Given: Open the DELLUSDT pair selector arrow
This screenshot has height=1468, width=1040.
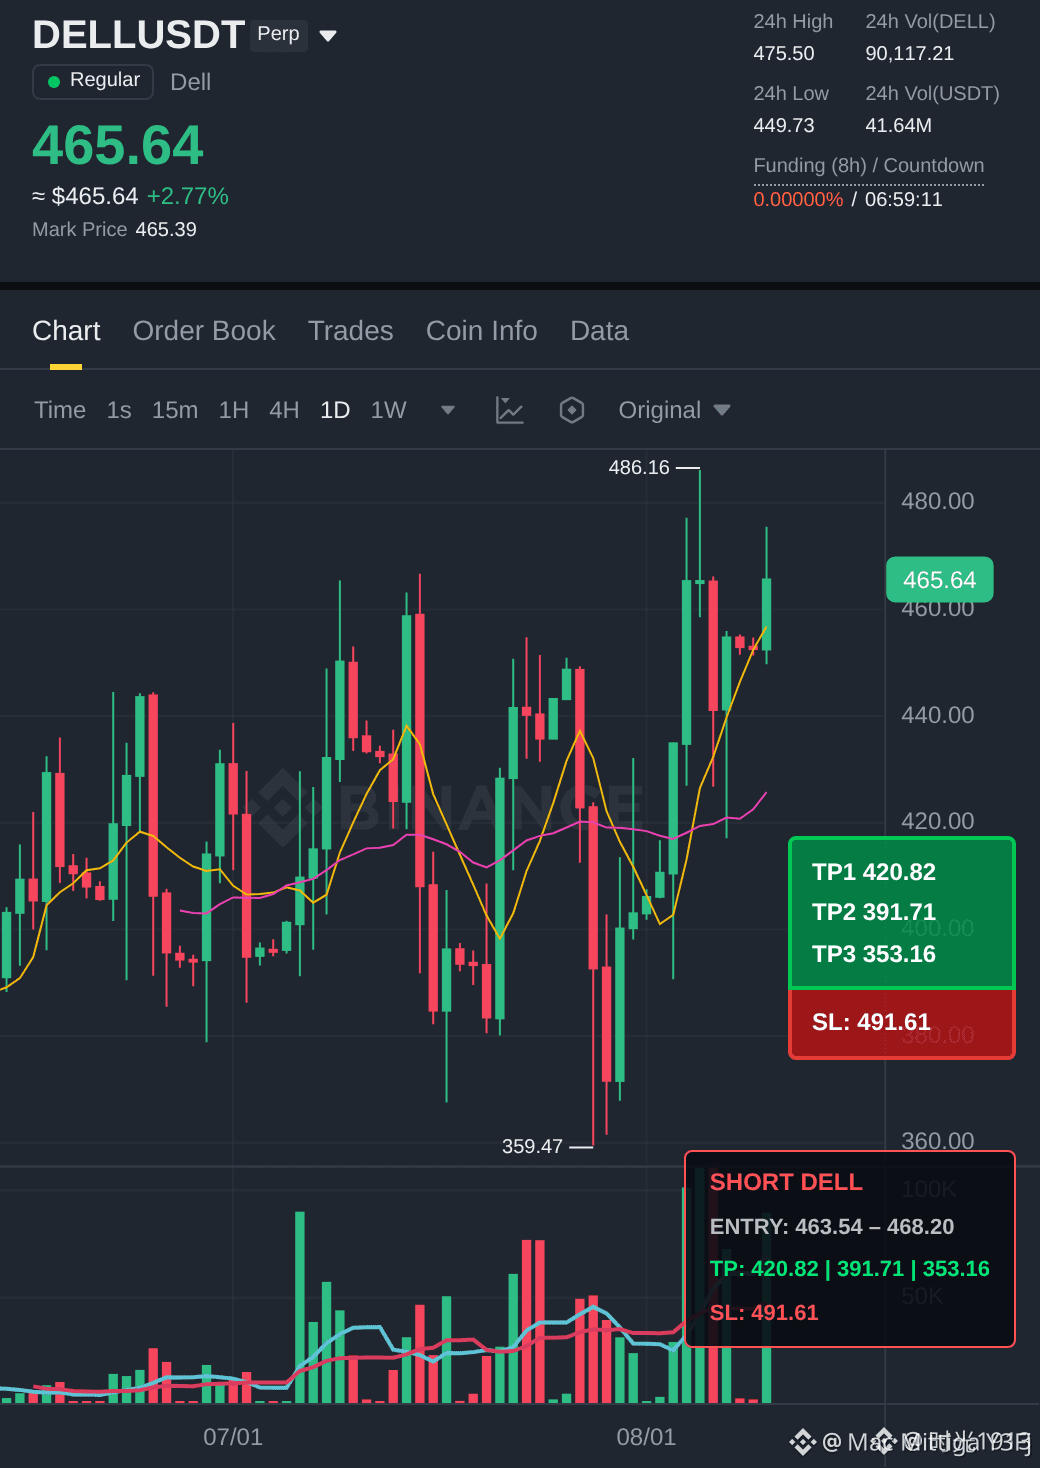Looking at the screenshot, I should [328, 36].
